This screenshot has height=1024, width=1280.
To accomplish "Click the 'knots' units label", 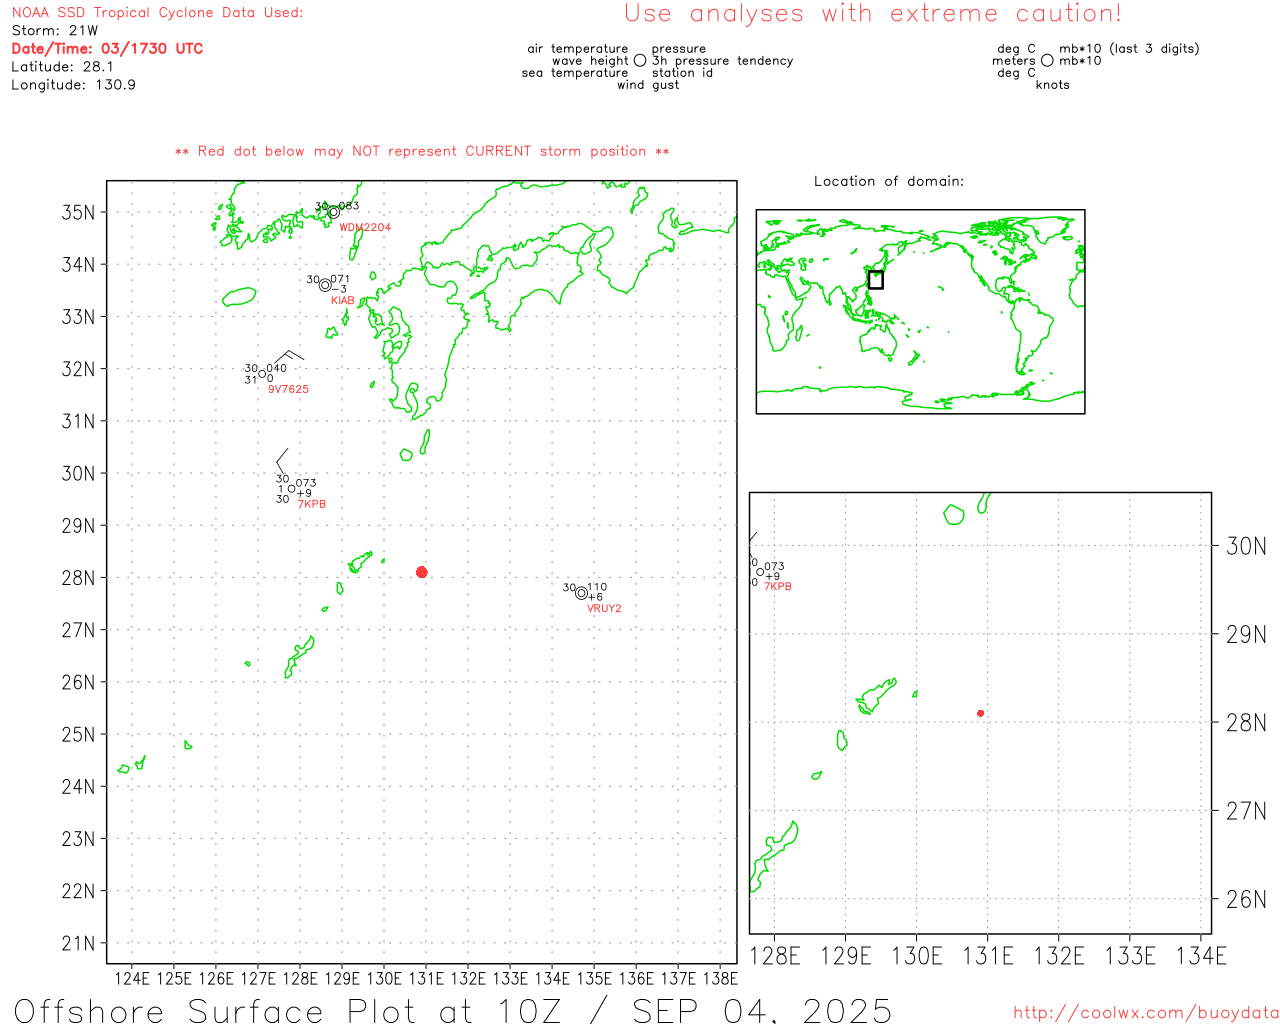I will pos(1053,85).
